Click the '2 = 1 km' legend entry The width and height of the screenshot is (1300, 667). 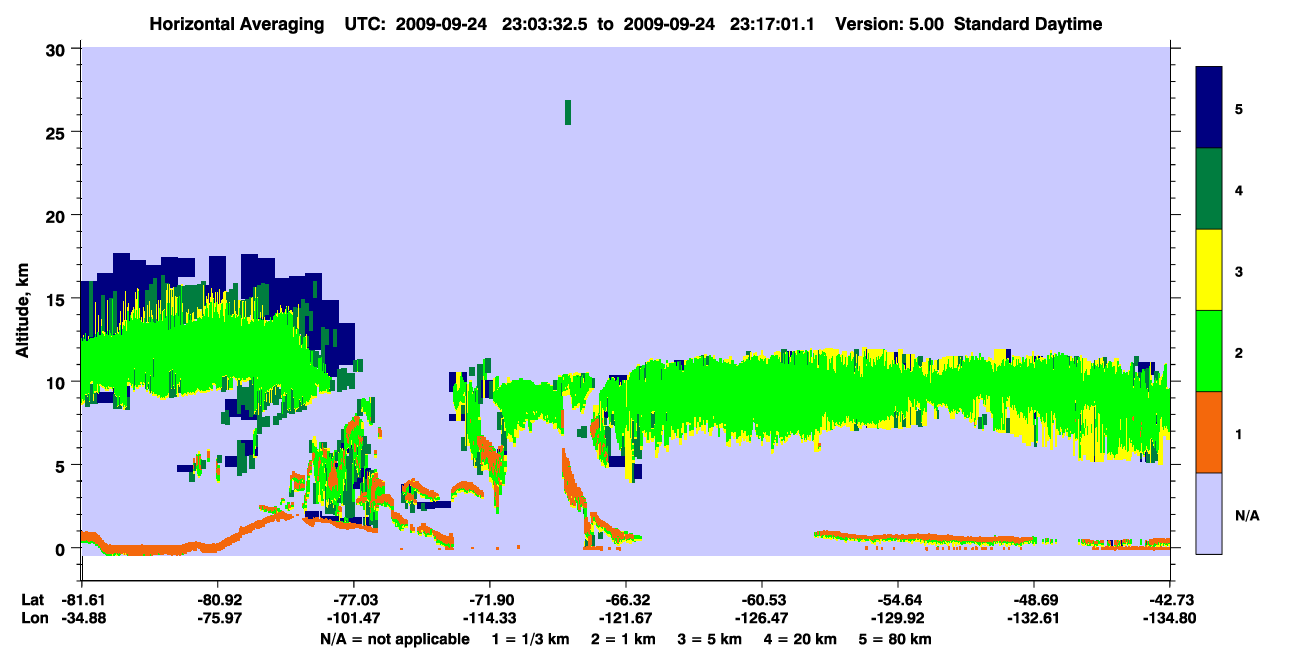pos(624,638)
